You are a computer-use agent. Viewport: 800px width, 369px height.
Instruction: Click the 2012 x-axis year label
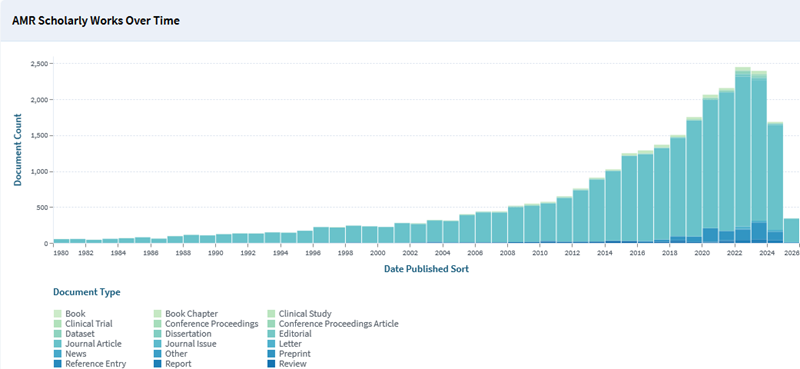point(572,253)
